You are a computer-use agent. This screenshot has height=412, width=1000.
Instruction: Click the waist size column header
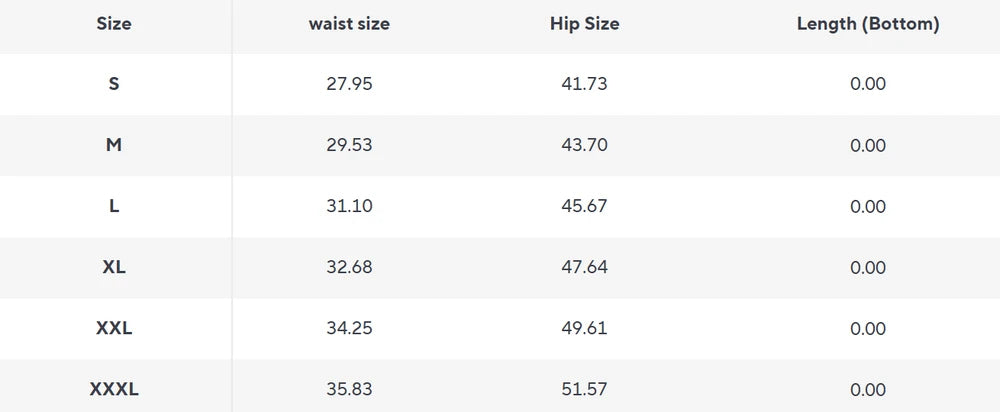coord(349,24)
